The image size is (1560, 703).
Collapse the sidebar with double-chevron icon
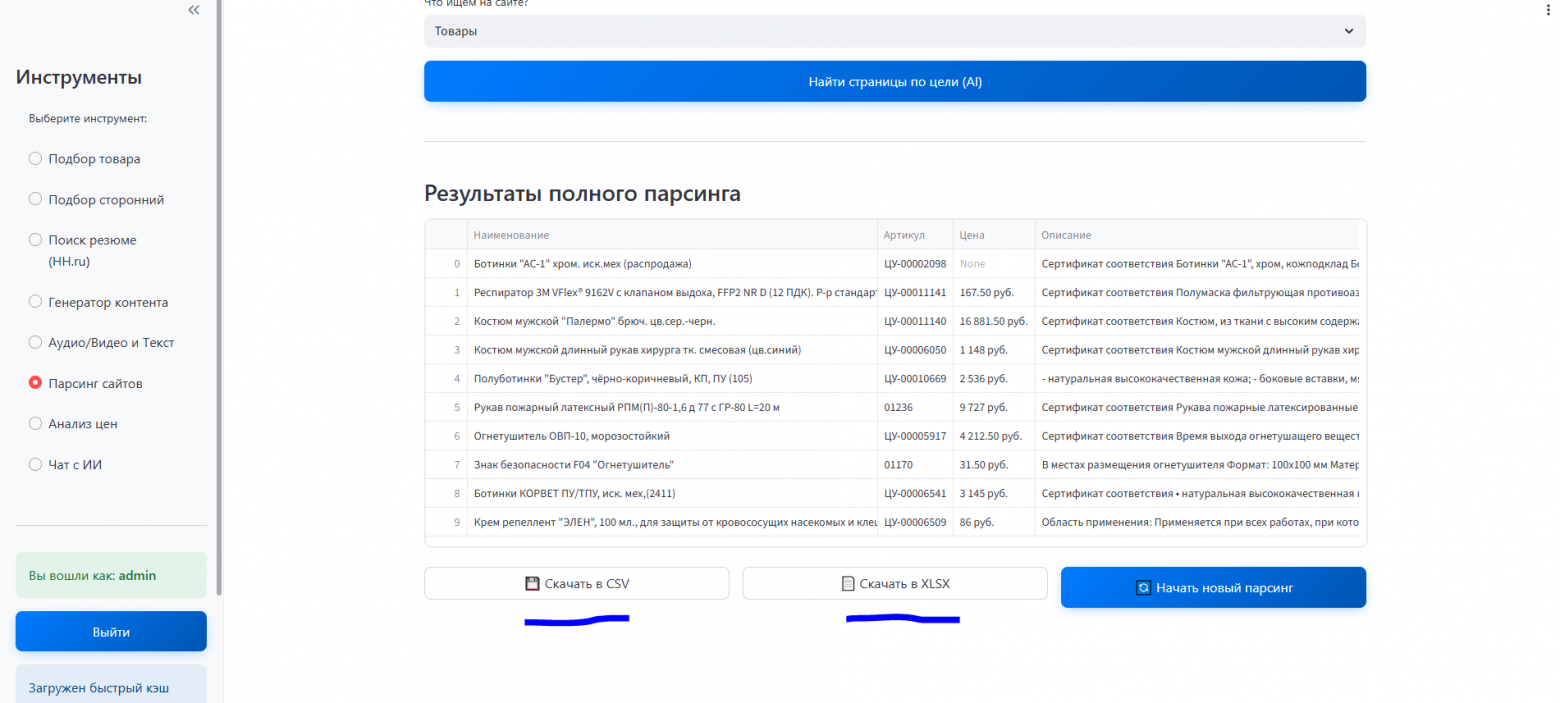click(x=194, y=10)
